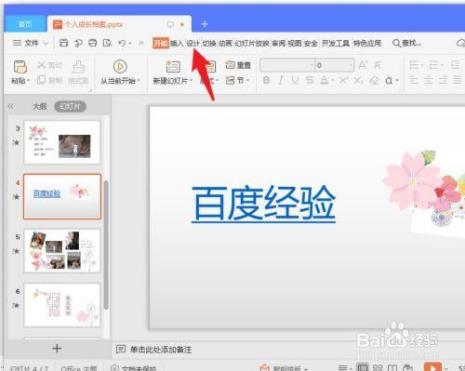Click the 百度经验 hyperlink on slide
Screen dimensions: 465x371
coord(263,203)
